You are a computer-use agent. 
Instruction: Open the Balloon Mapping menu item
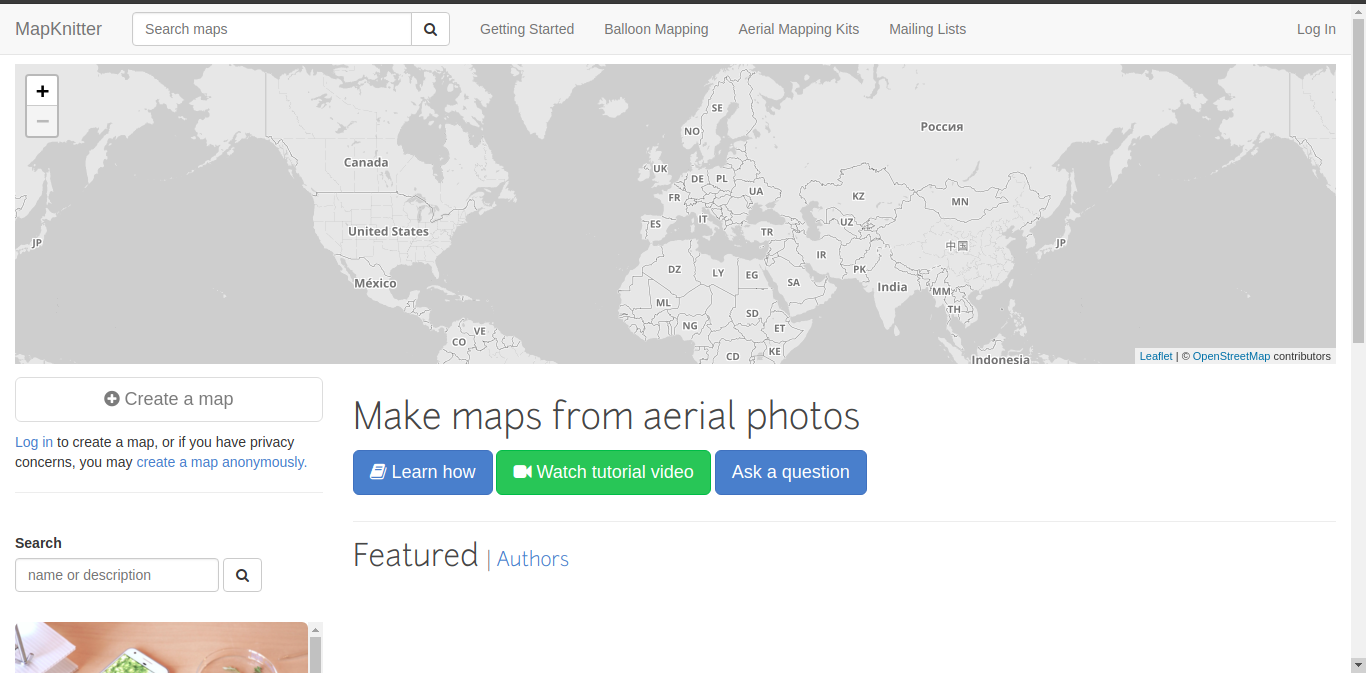coord(656,29)
